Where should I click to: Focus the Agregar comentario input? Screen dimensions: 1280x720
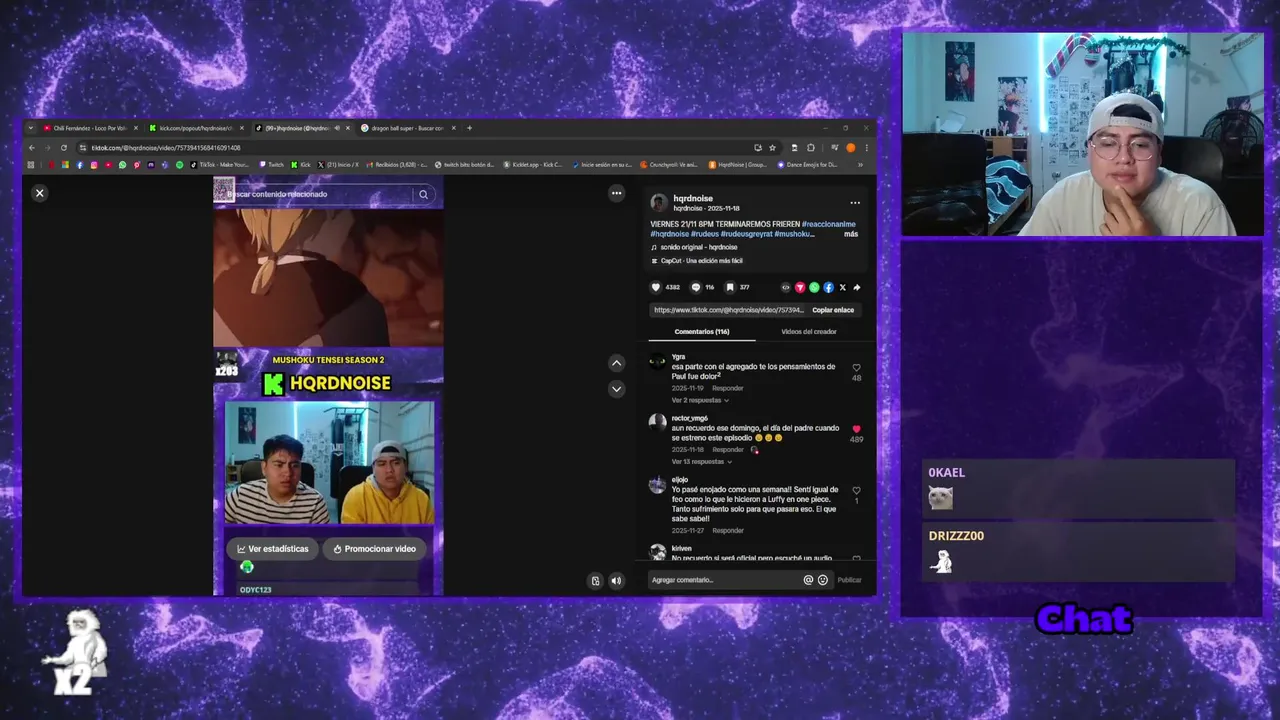(x=725, y=580)
